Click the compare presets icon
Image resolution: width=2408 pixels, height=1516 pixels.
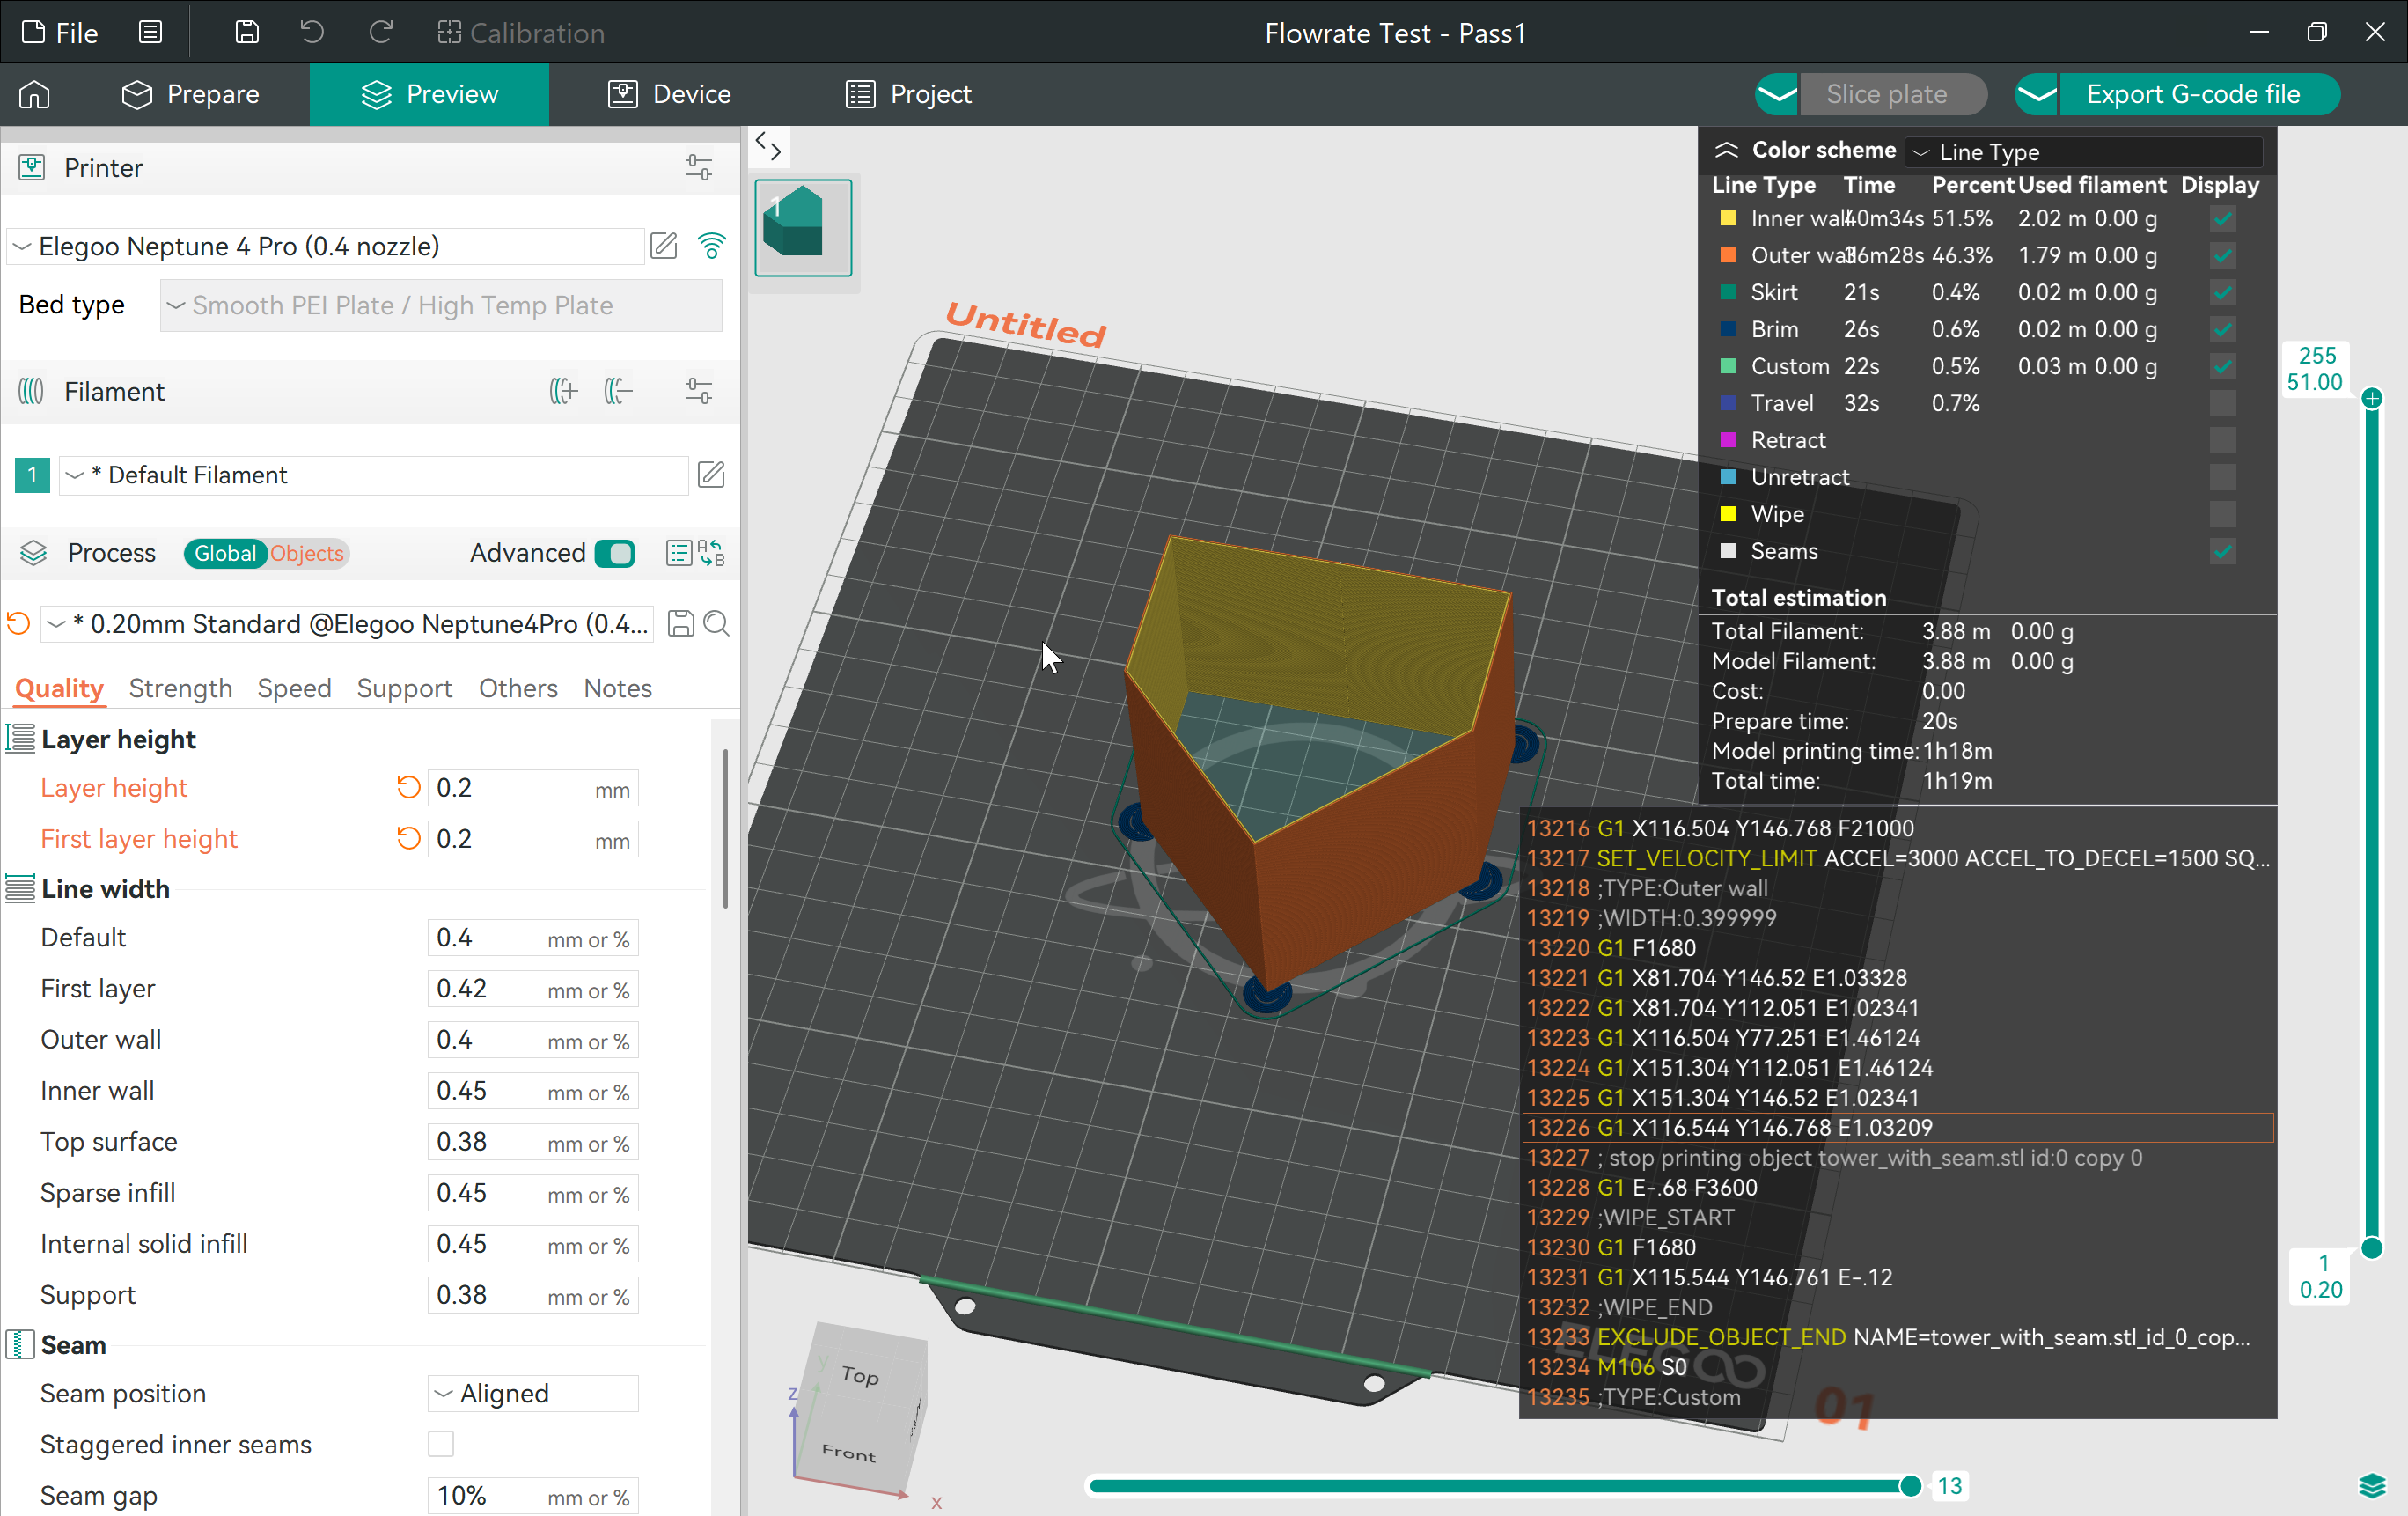pyautogui.click(x=712, y=553)
